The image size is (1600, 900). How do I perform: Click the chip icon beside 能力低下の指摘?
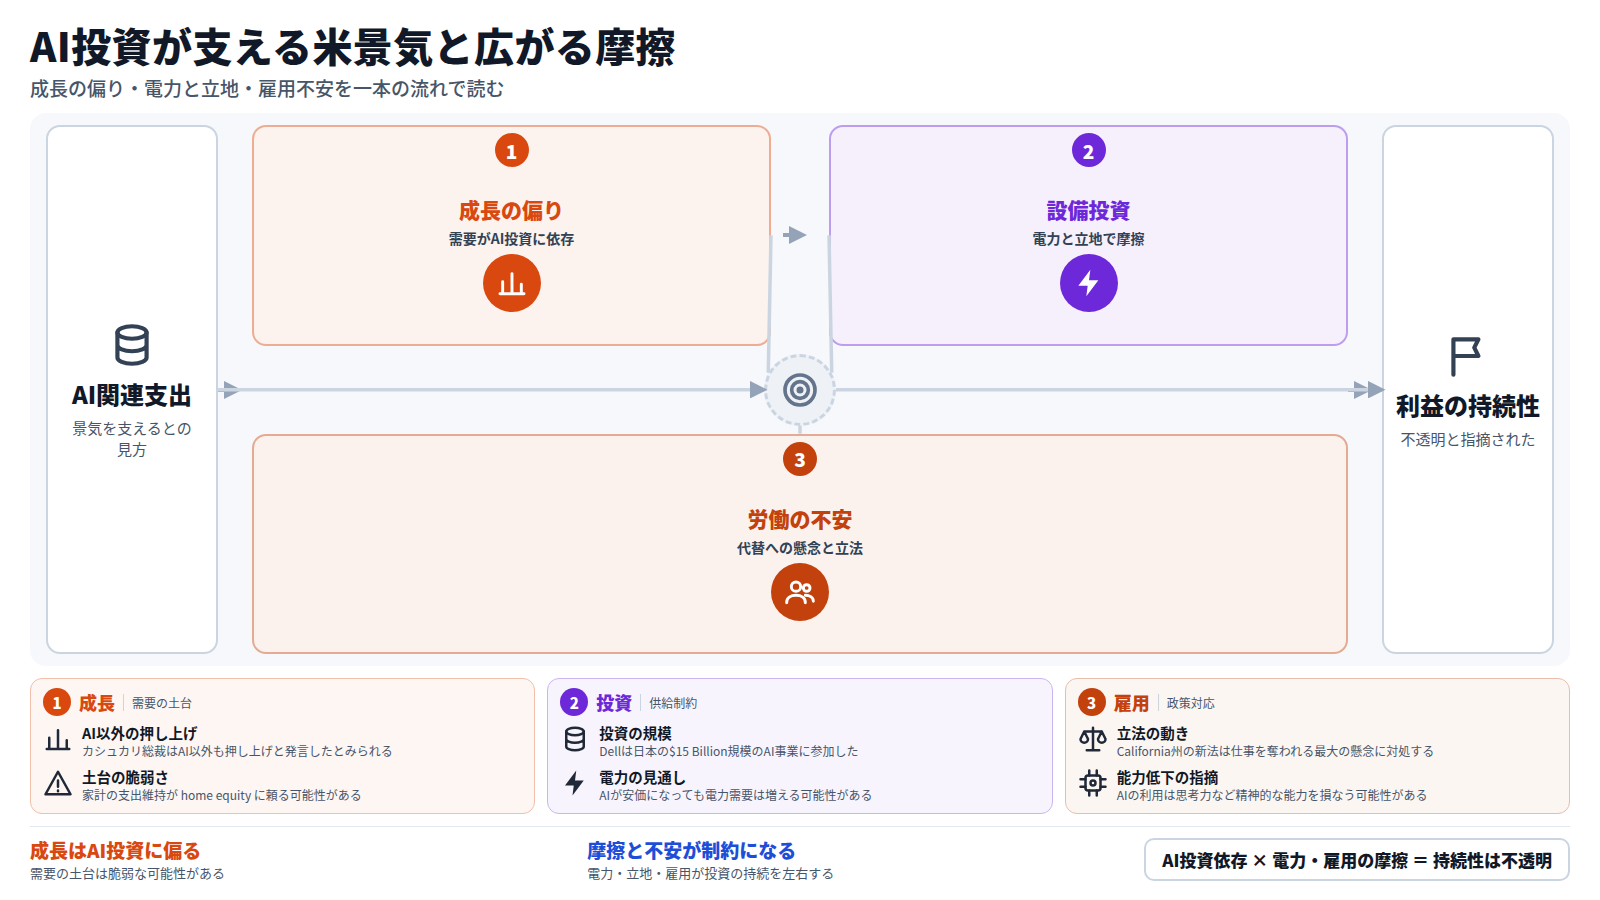(x=1093, y=784)
